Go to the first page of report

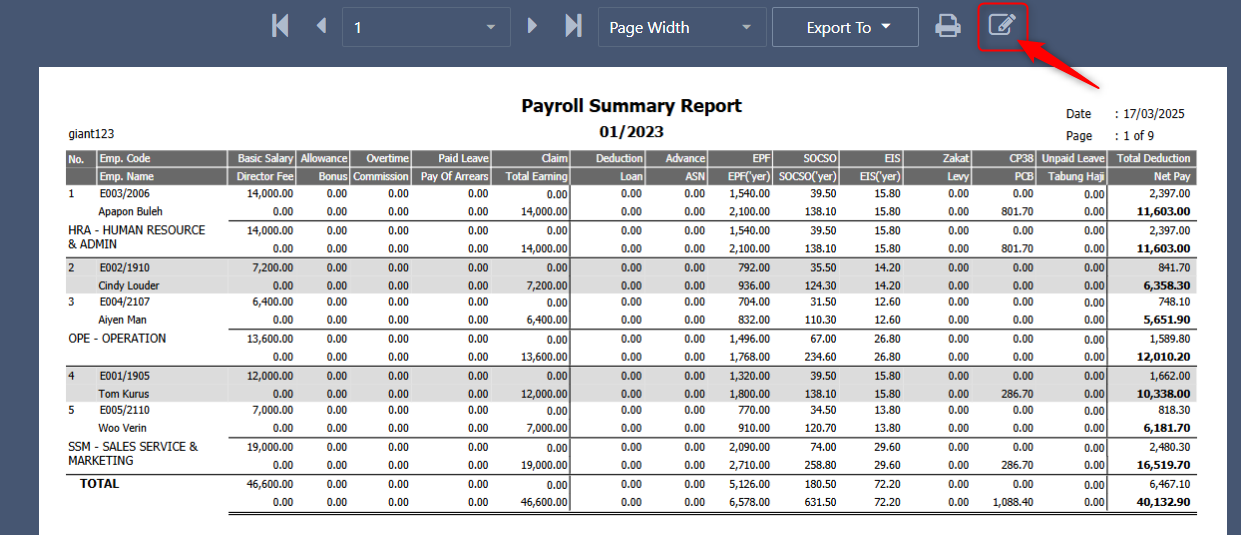pyautogui.click(x=281, y=27)
